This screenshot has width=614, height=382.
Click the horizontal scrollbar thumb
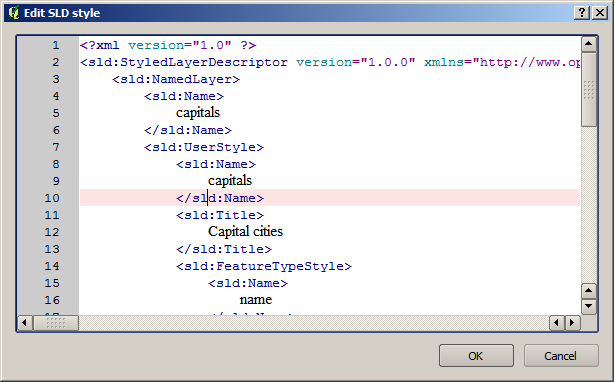(56, 323)
